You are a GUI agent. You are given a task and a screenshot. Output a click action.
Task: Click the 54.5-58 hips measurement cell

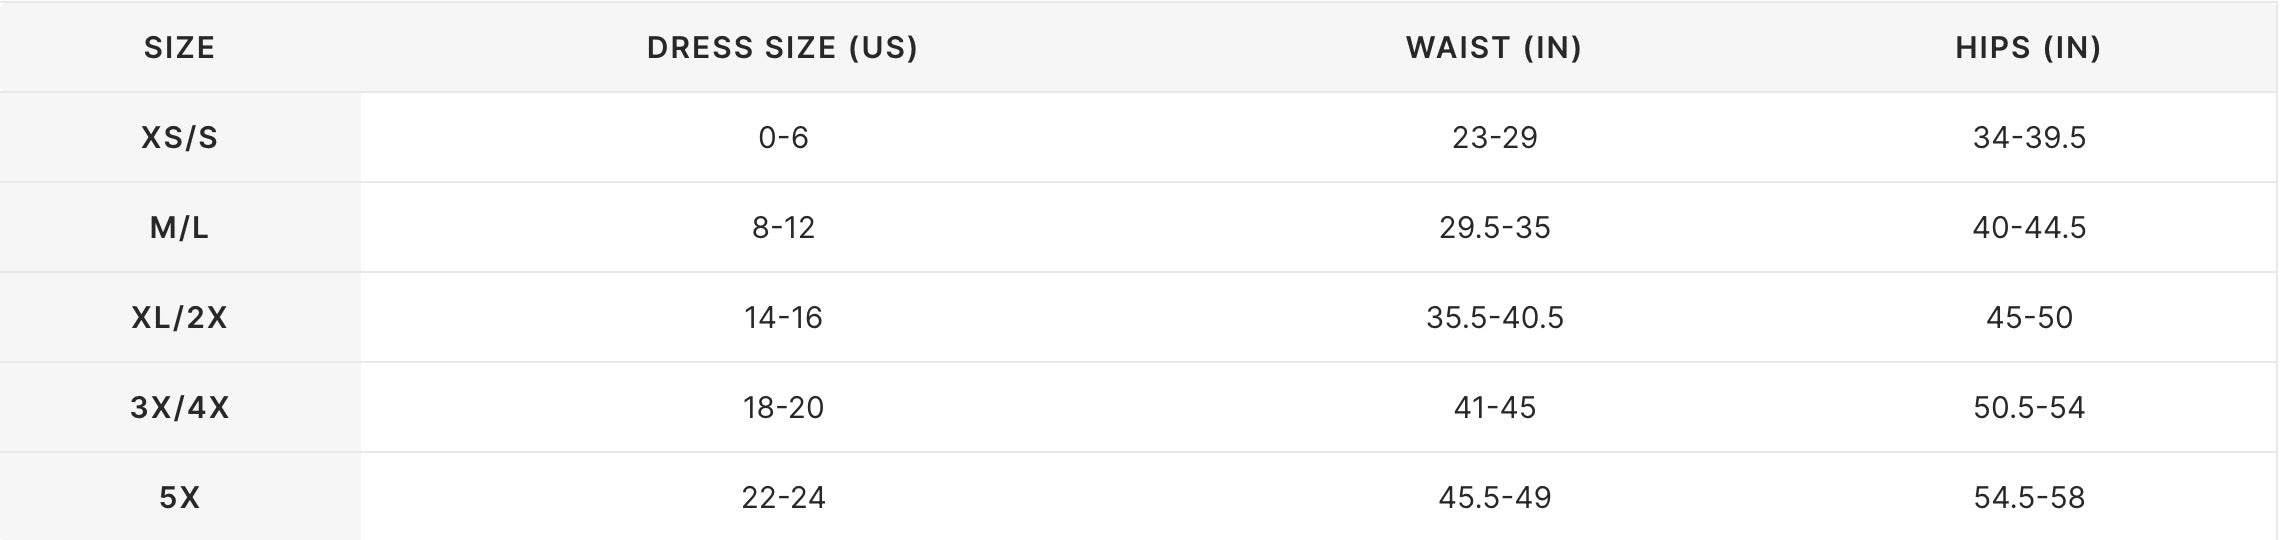click(x=2029, y=497)
